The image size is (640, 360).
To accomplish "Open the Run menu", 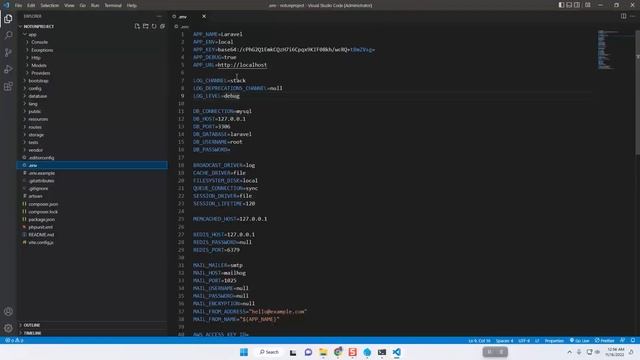I will 95,5.
